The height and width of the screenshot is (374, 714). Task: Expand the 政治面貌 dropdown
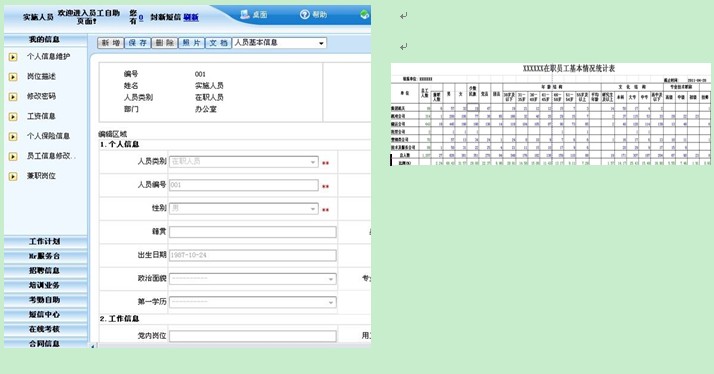(x=253, y=278)
